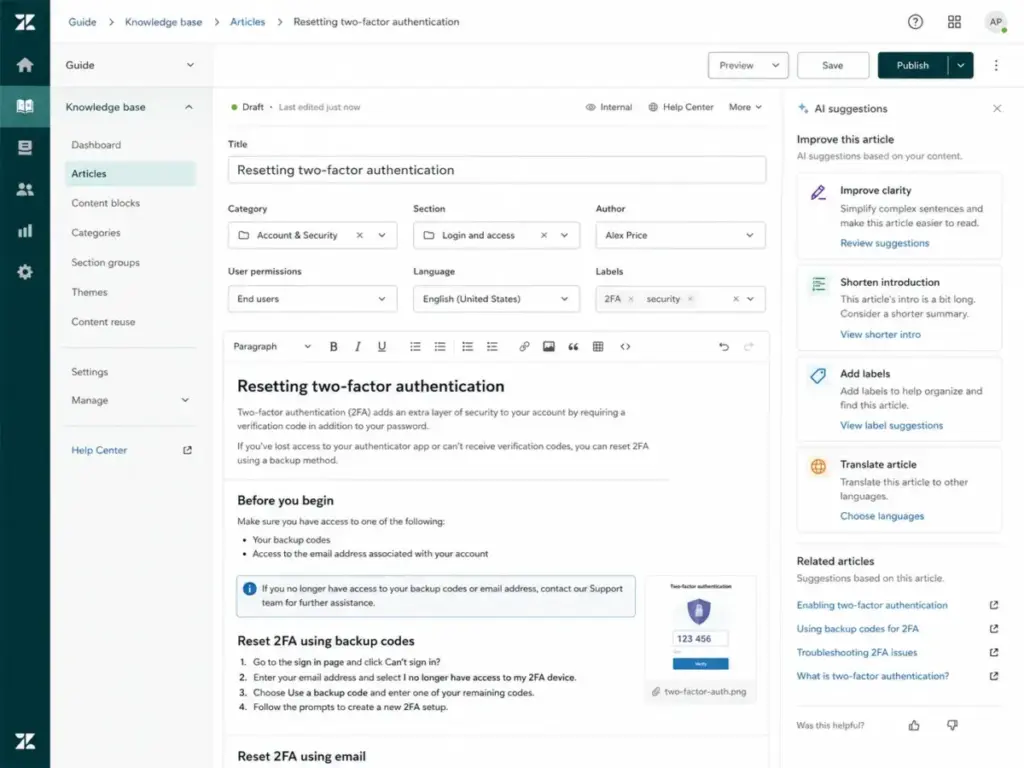Click the users icon in left sidebar
Viewport: 1024px width, 768px height.
[x=25, y=189]
